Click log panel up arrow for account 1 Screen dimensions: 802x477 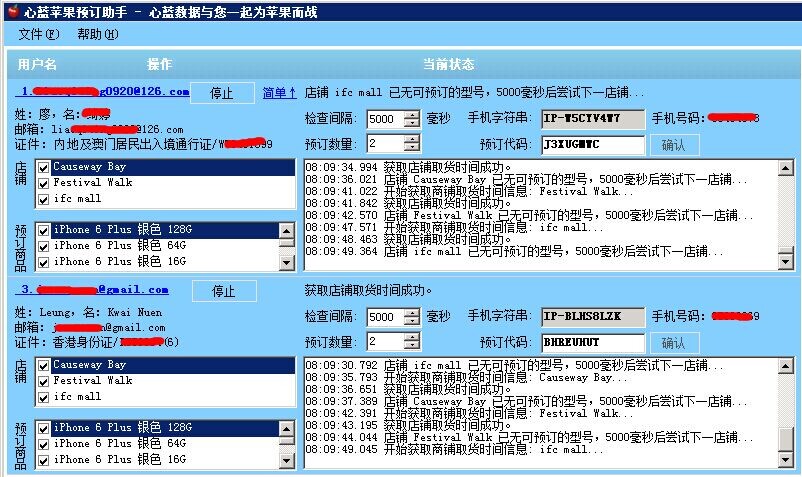785,168
